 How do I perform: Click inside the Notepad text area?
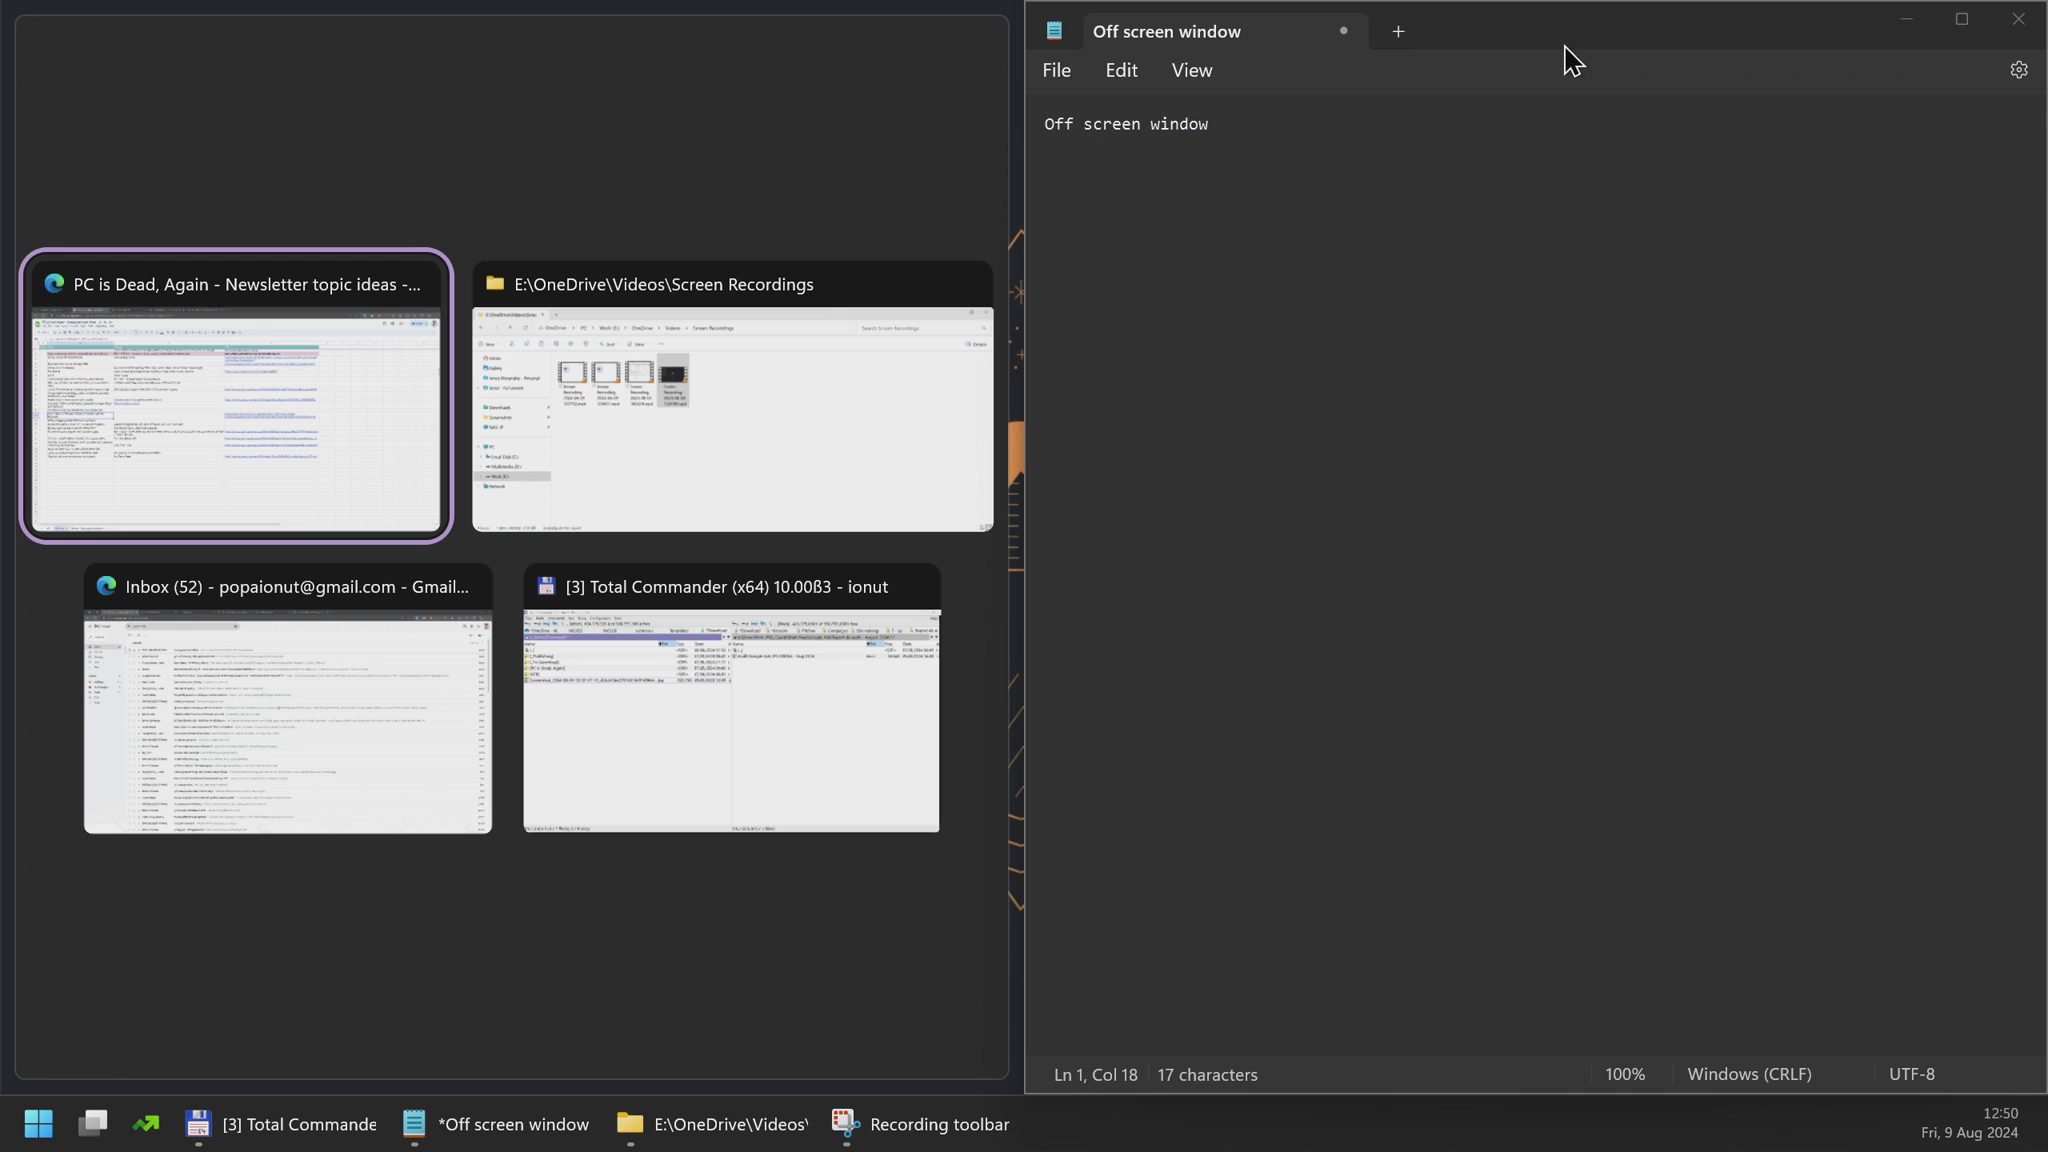pos(1500,500)
